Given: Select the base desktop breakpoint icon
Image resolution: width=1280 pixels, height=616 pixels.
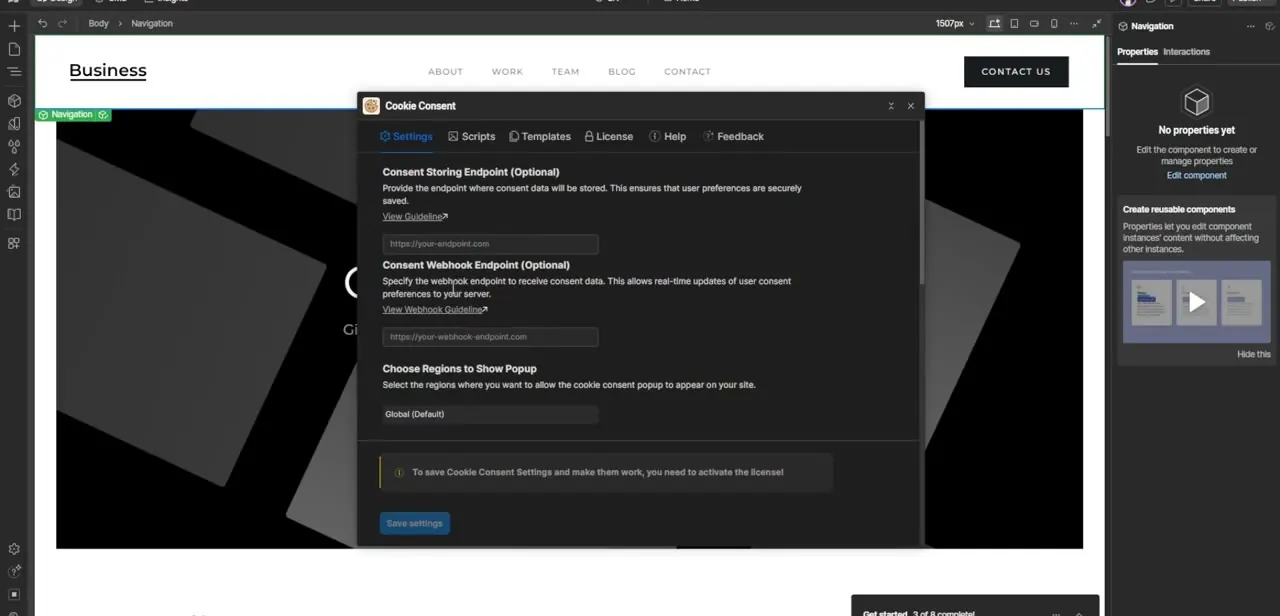Looking at the screenshot, I should (x=994, y=23).
